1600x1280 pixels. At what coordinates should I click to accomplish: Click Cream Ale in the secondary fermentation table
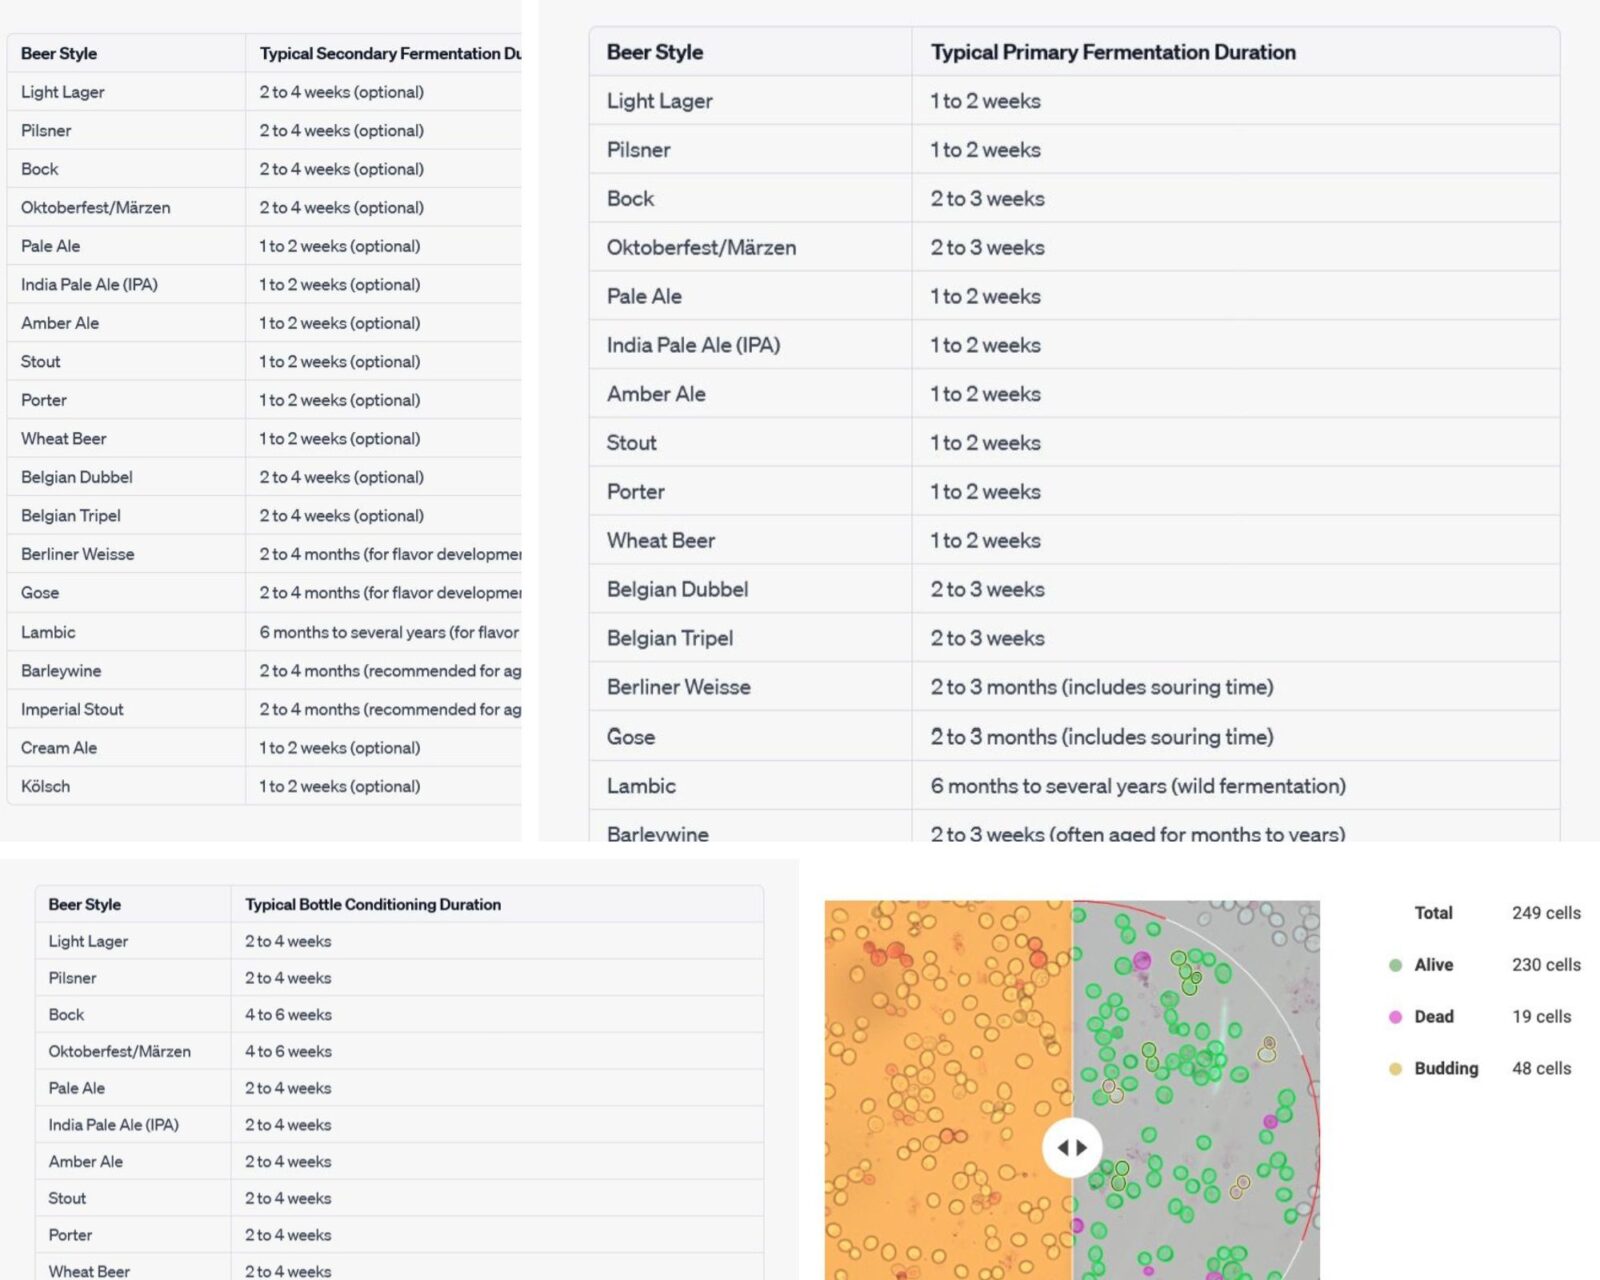[x=59, y=748]
